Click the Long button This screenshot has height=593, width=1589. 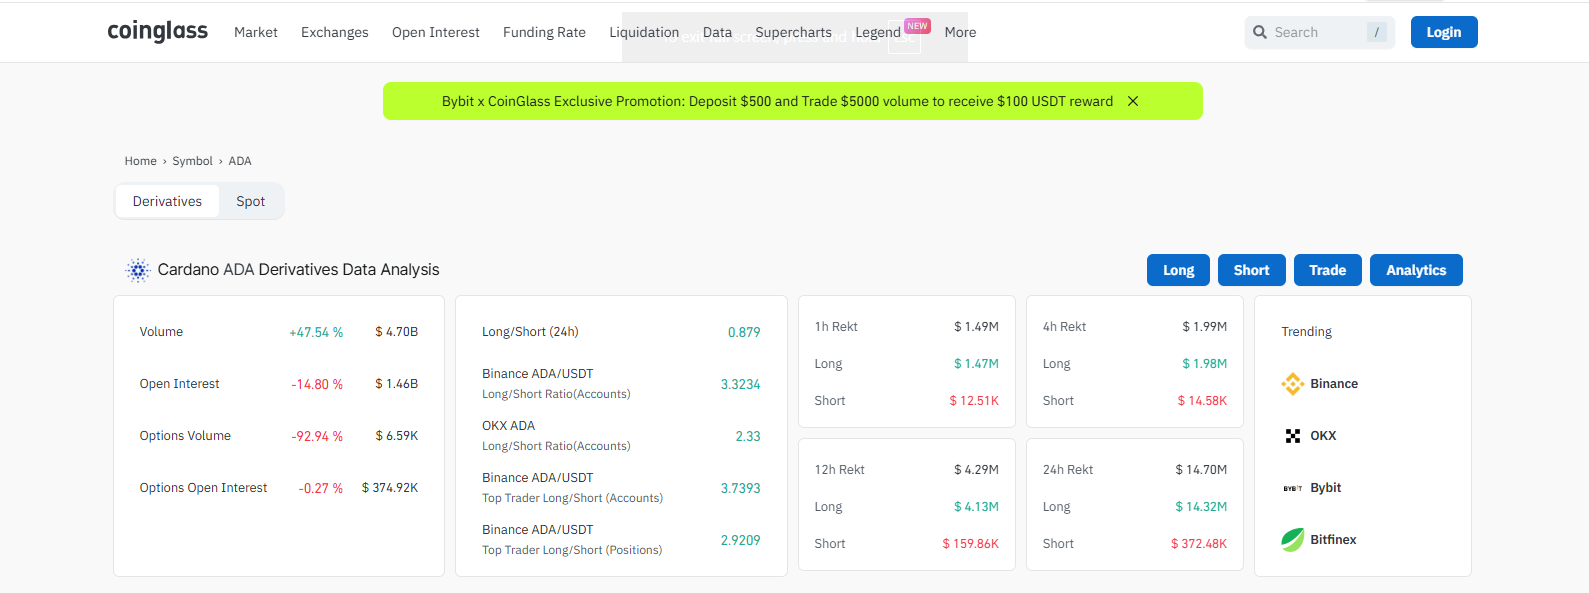pyautogui.click(x=1178, y=270)
